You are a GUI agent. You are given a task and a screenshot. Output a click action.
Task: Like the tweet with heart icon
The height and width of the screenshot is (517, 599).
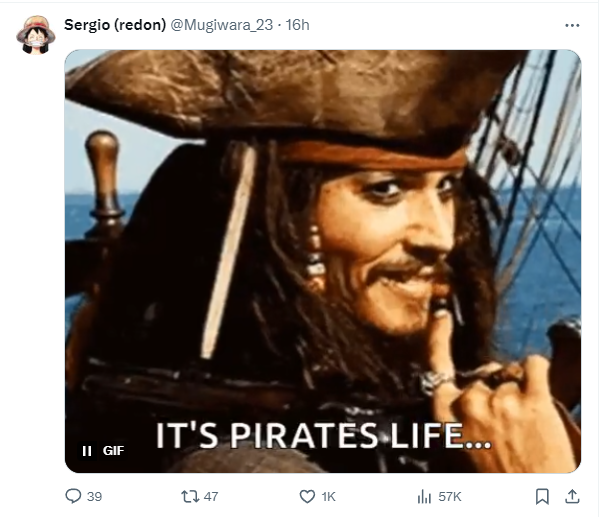[x=307, y=496]
